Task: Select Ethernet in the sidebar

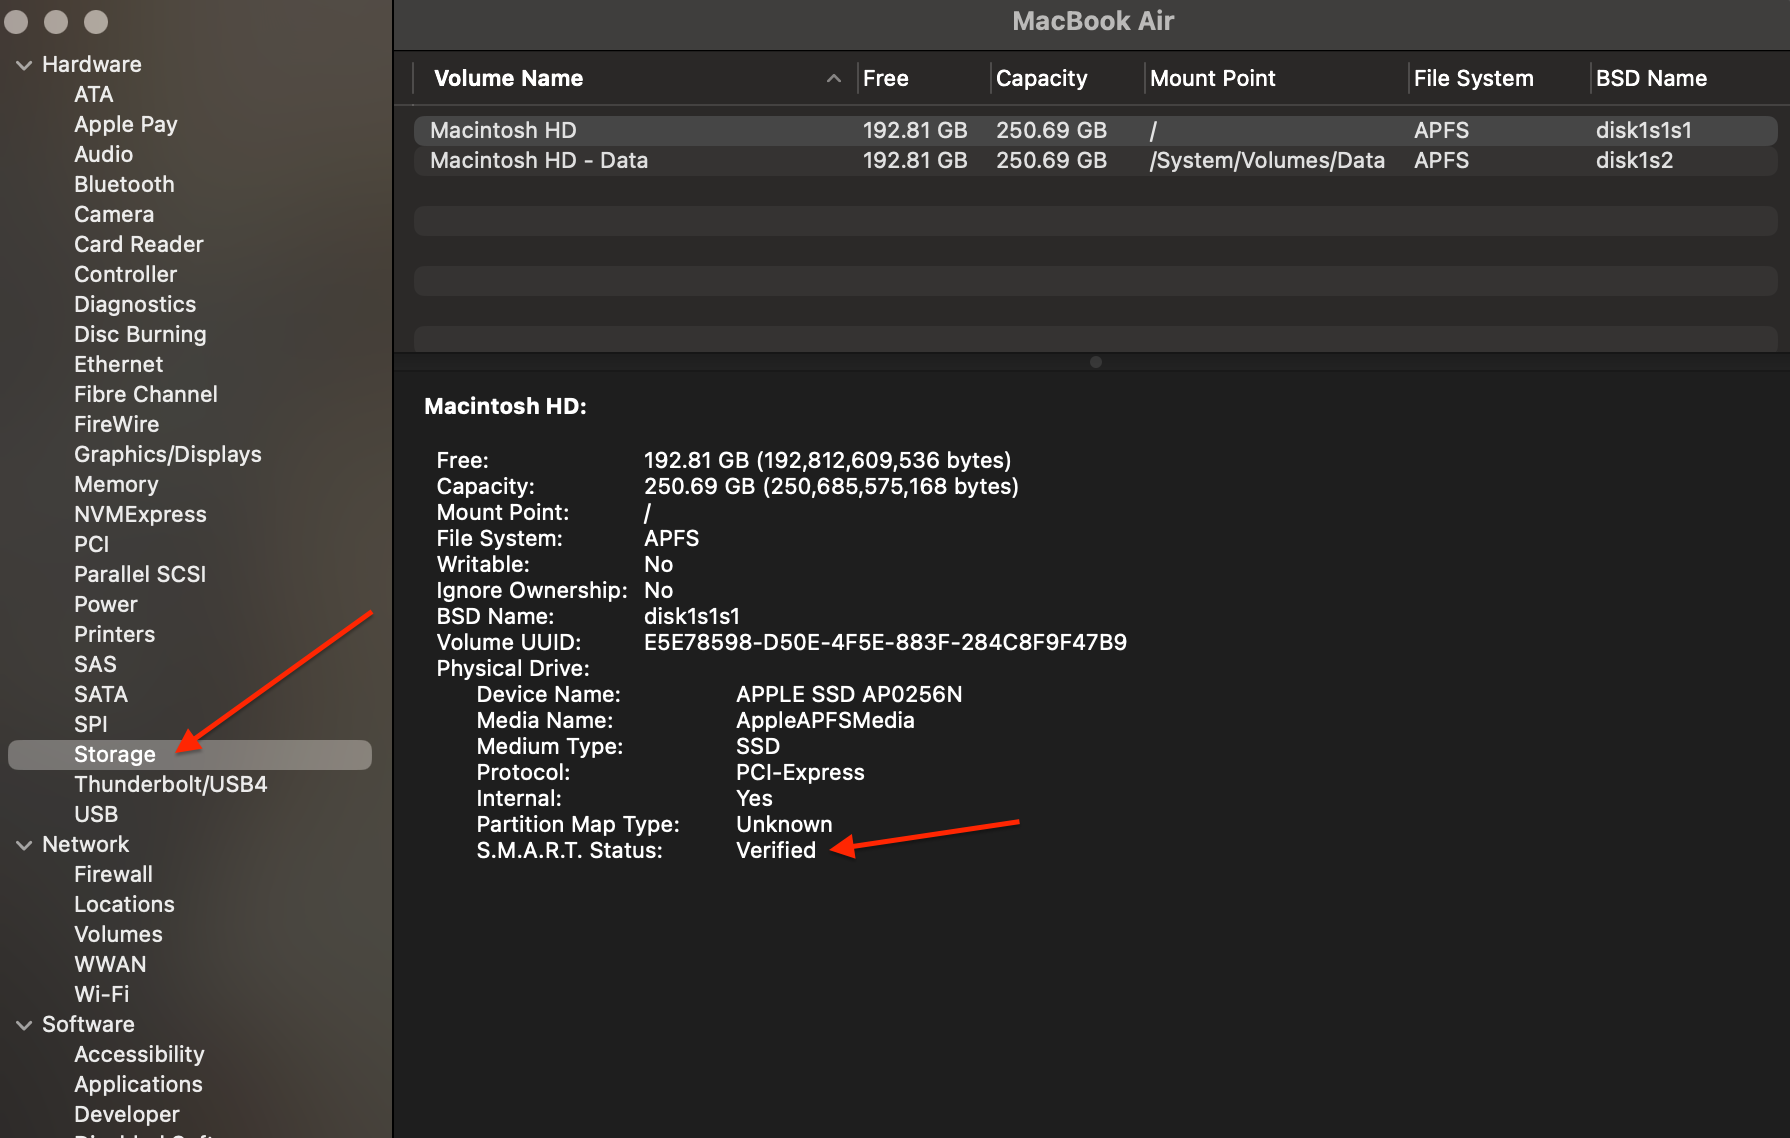Action: click(118, 364)
